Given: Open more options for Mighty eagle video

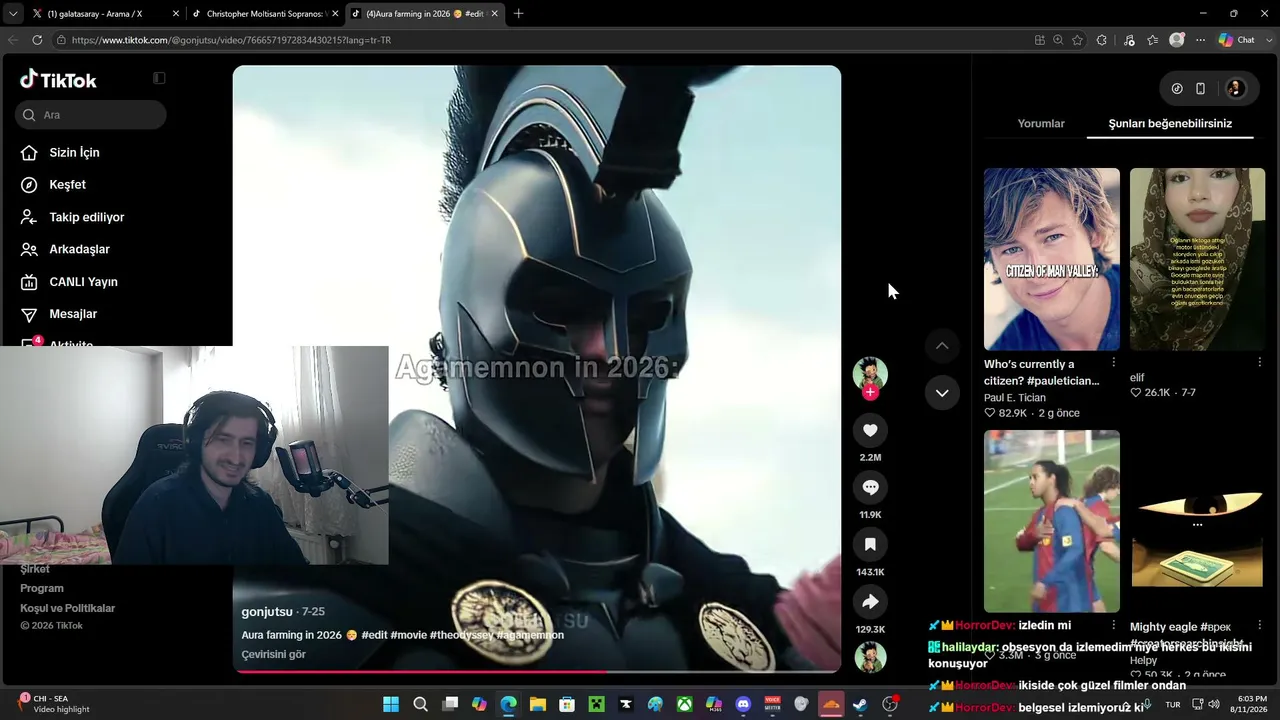Looking at the screenshot, I should pyautogui.click(x=1259, y=626).
